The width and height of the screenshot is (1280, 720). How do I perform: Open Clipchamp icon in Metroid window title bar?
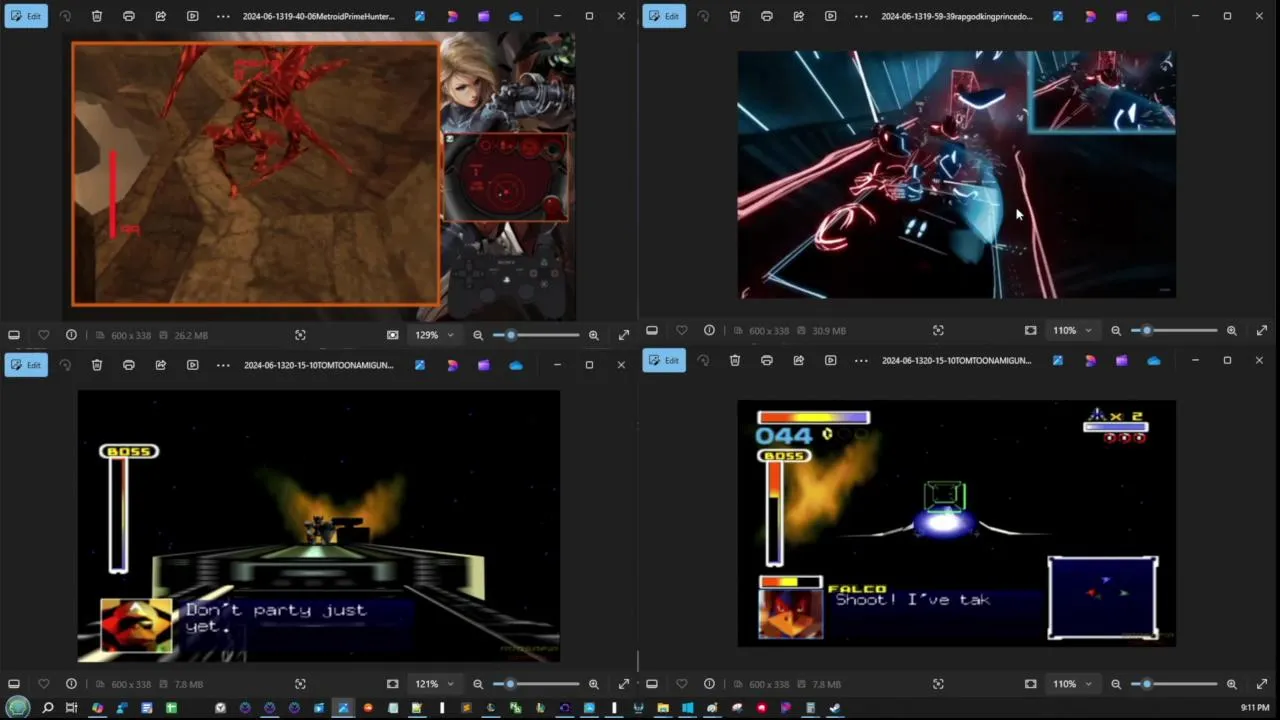[x=484, y=16]
